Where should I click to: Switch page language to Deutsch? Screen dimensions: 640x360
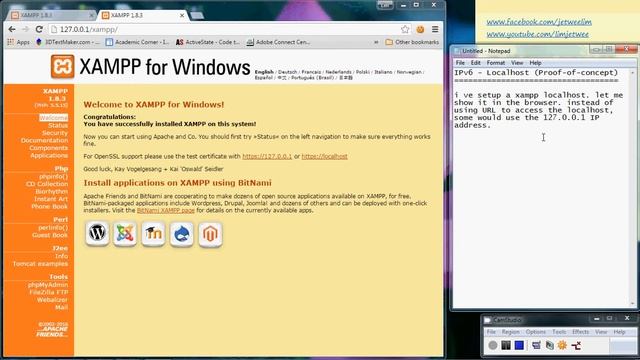coord(287,72)
